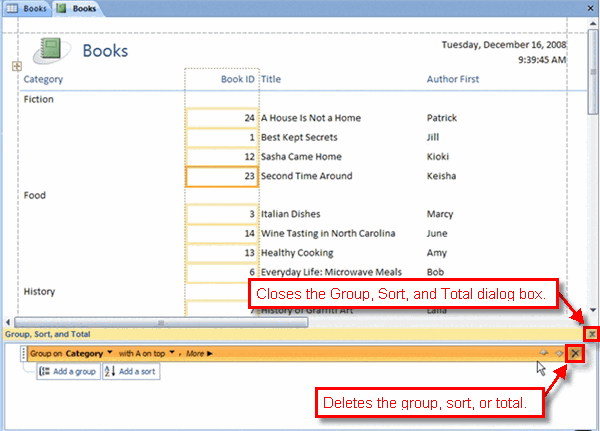Screen dimensions: 600x431
Task: Click the time 9:39:45 AM
Action: coord(542,60)
